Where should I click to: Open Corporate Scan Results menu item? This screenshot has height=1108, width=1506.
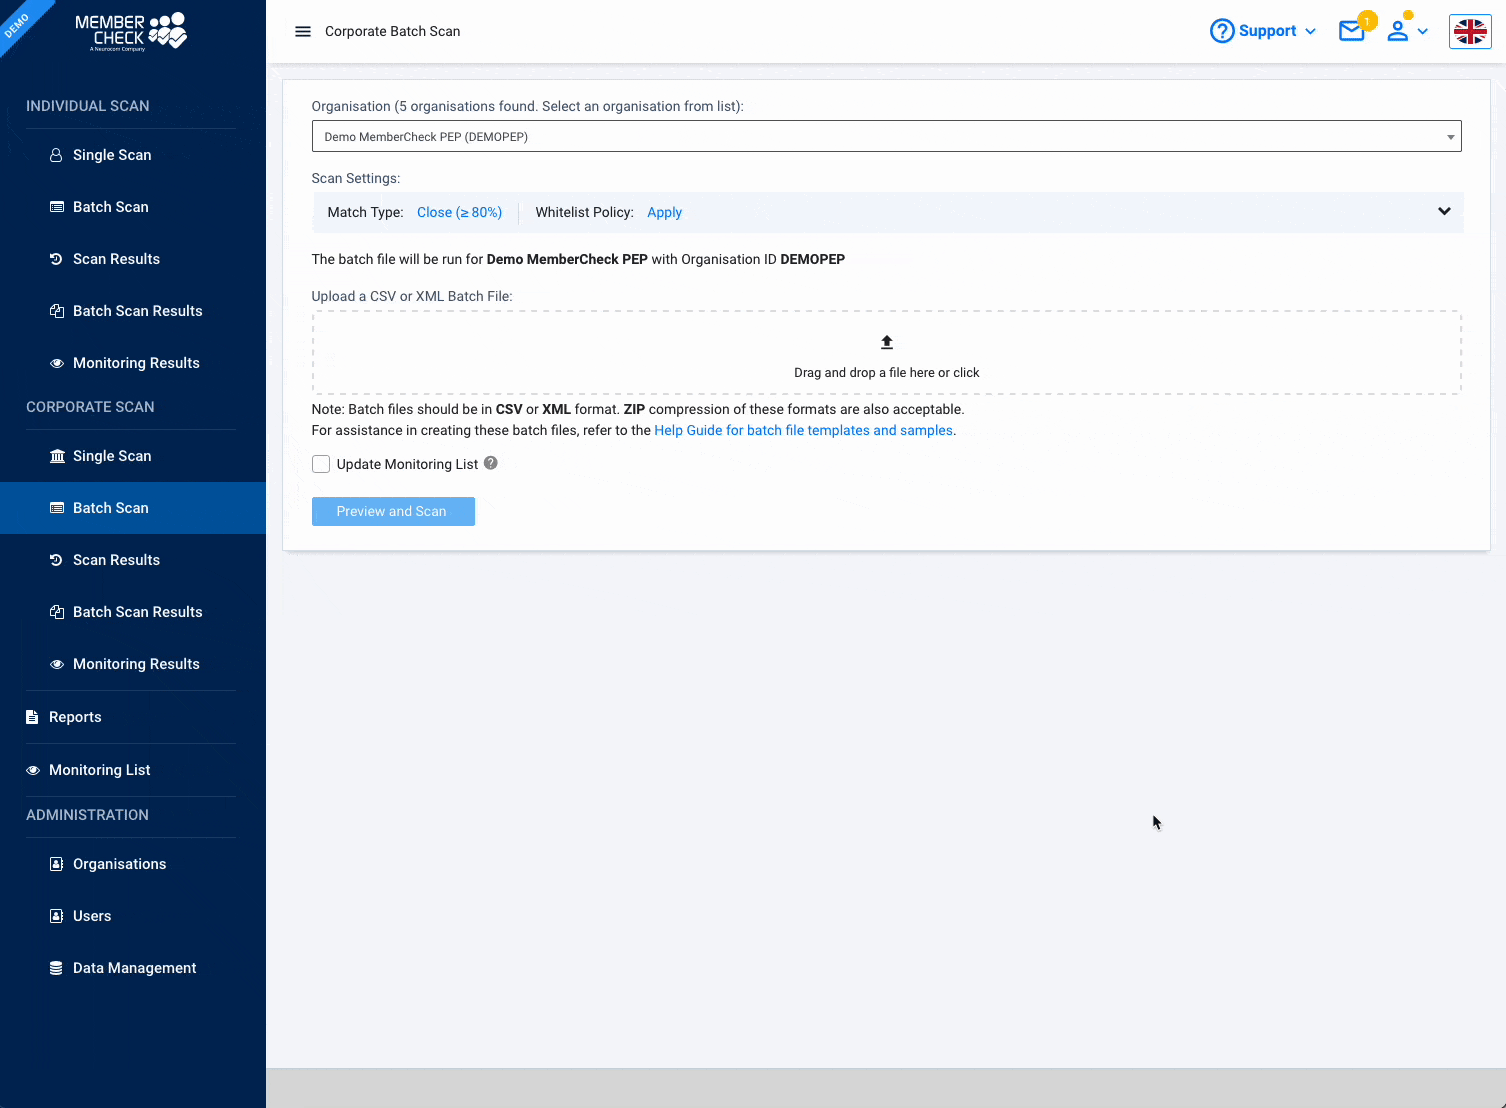(x=133, y=560)
